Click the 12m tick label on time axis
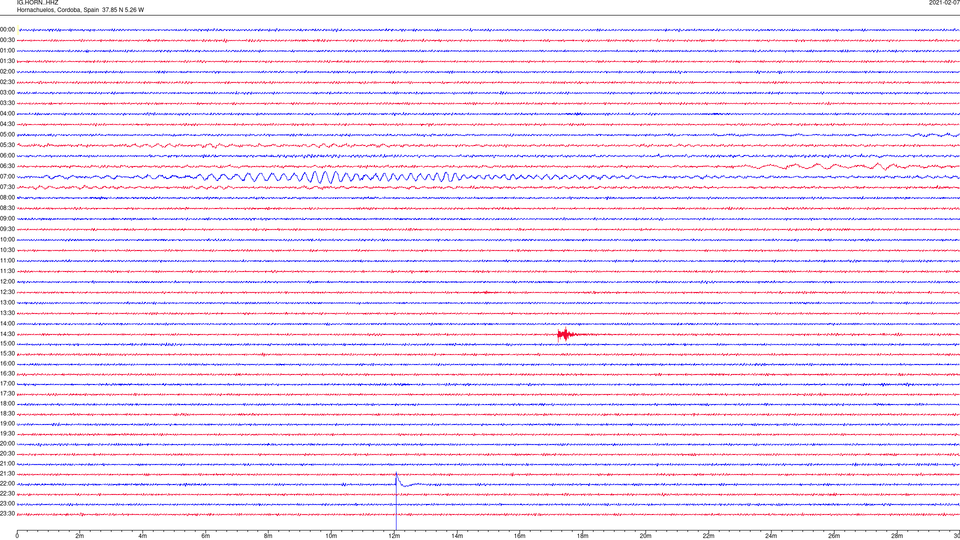Viewport: 960px width, 540px height. coord(394,536)
